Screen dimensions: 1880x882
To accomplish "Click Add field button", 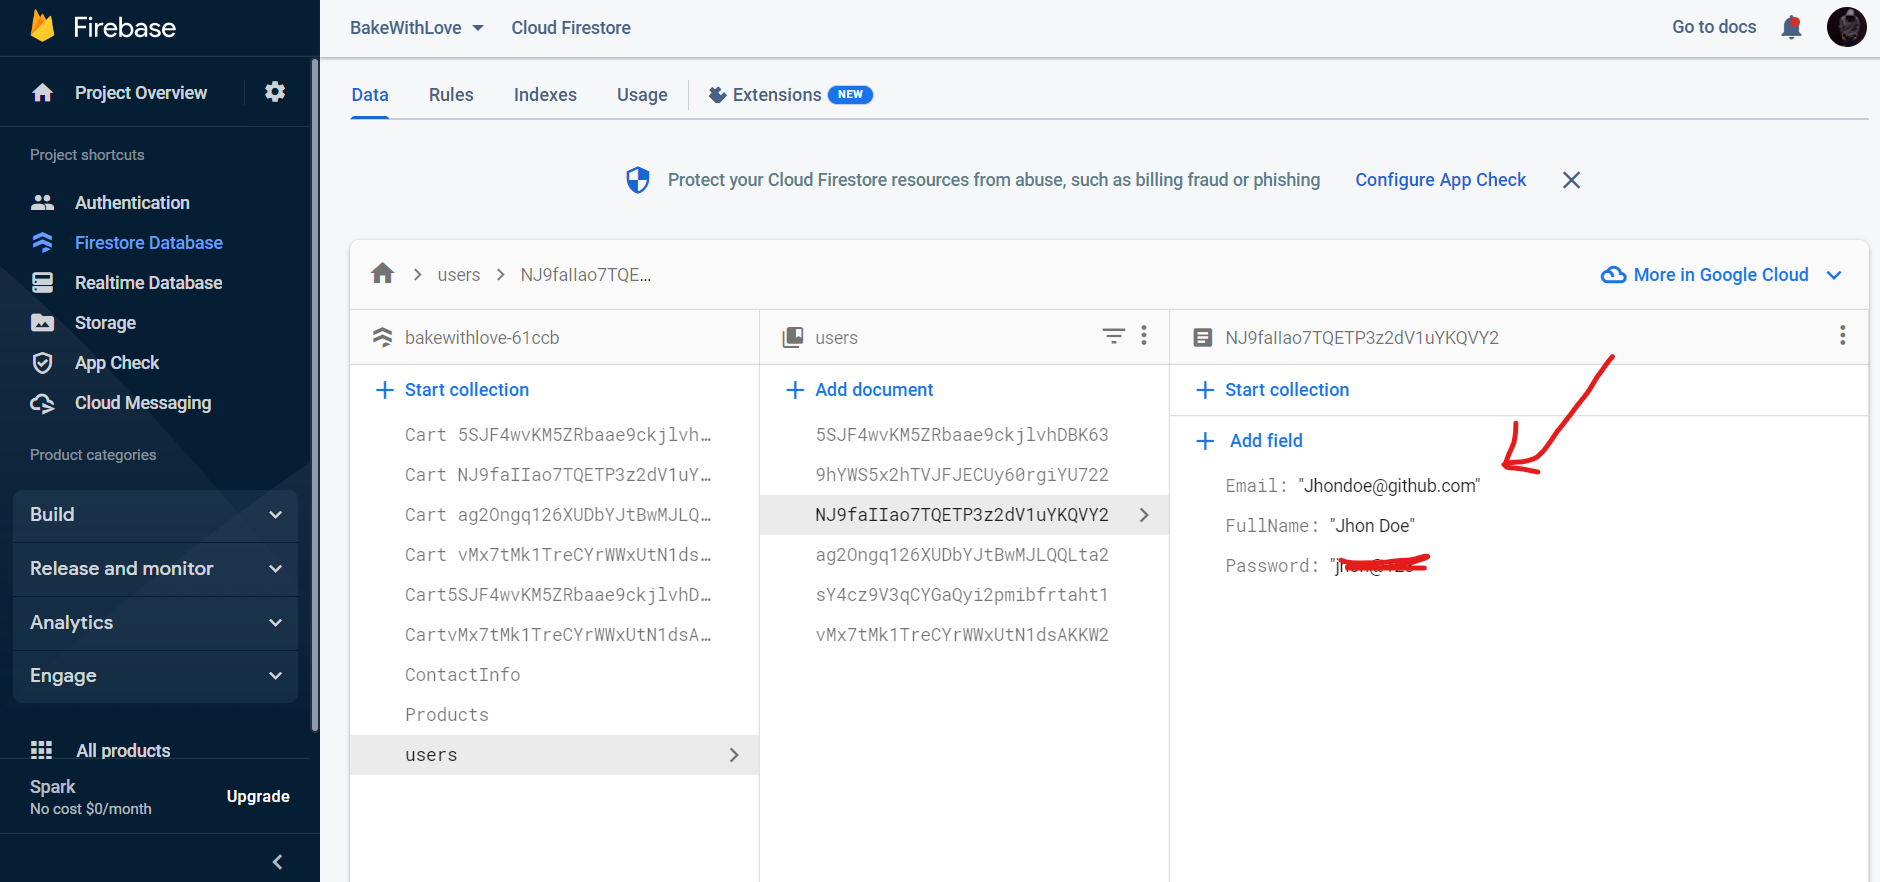I will [1250, 441].
